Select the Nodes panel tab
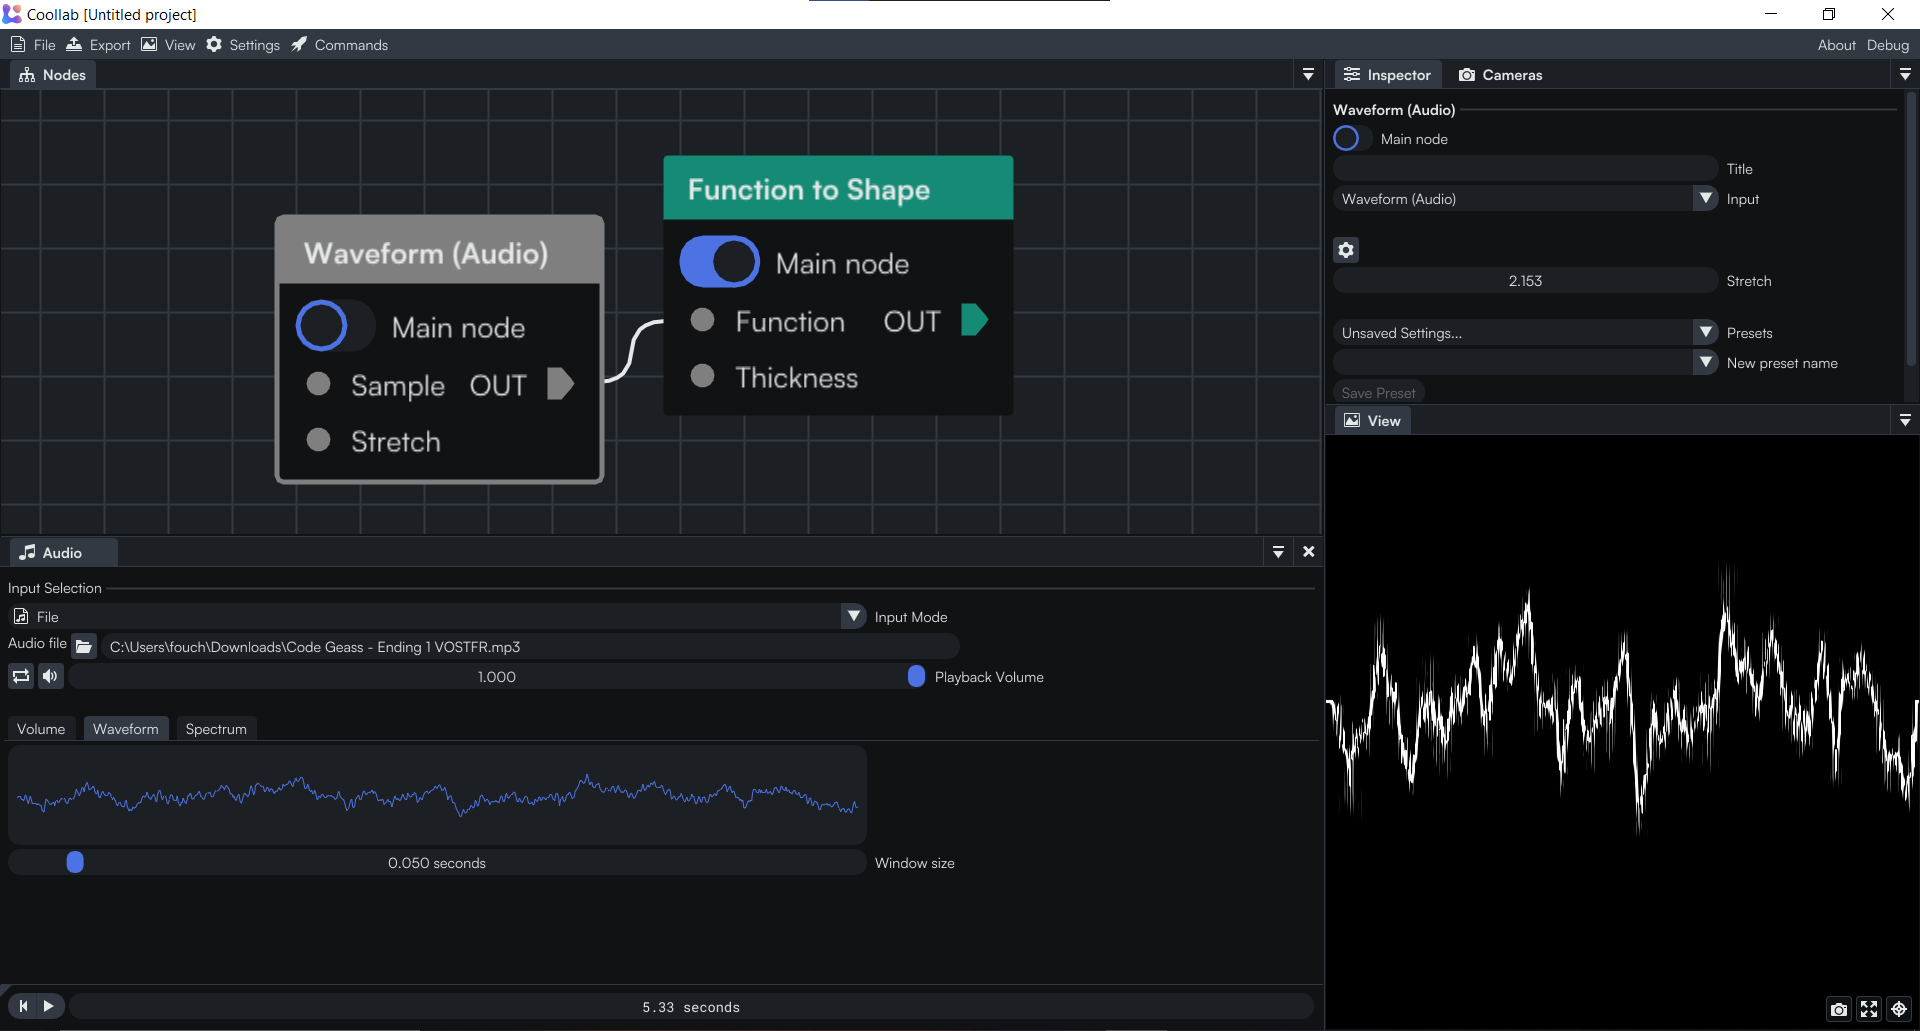 53,75
